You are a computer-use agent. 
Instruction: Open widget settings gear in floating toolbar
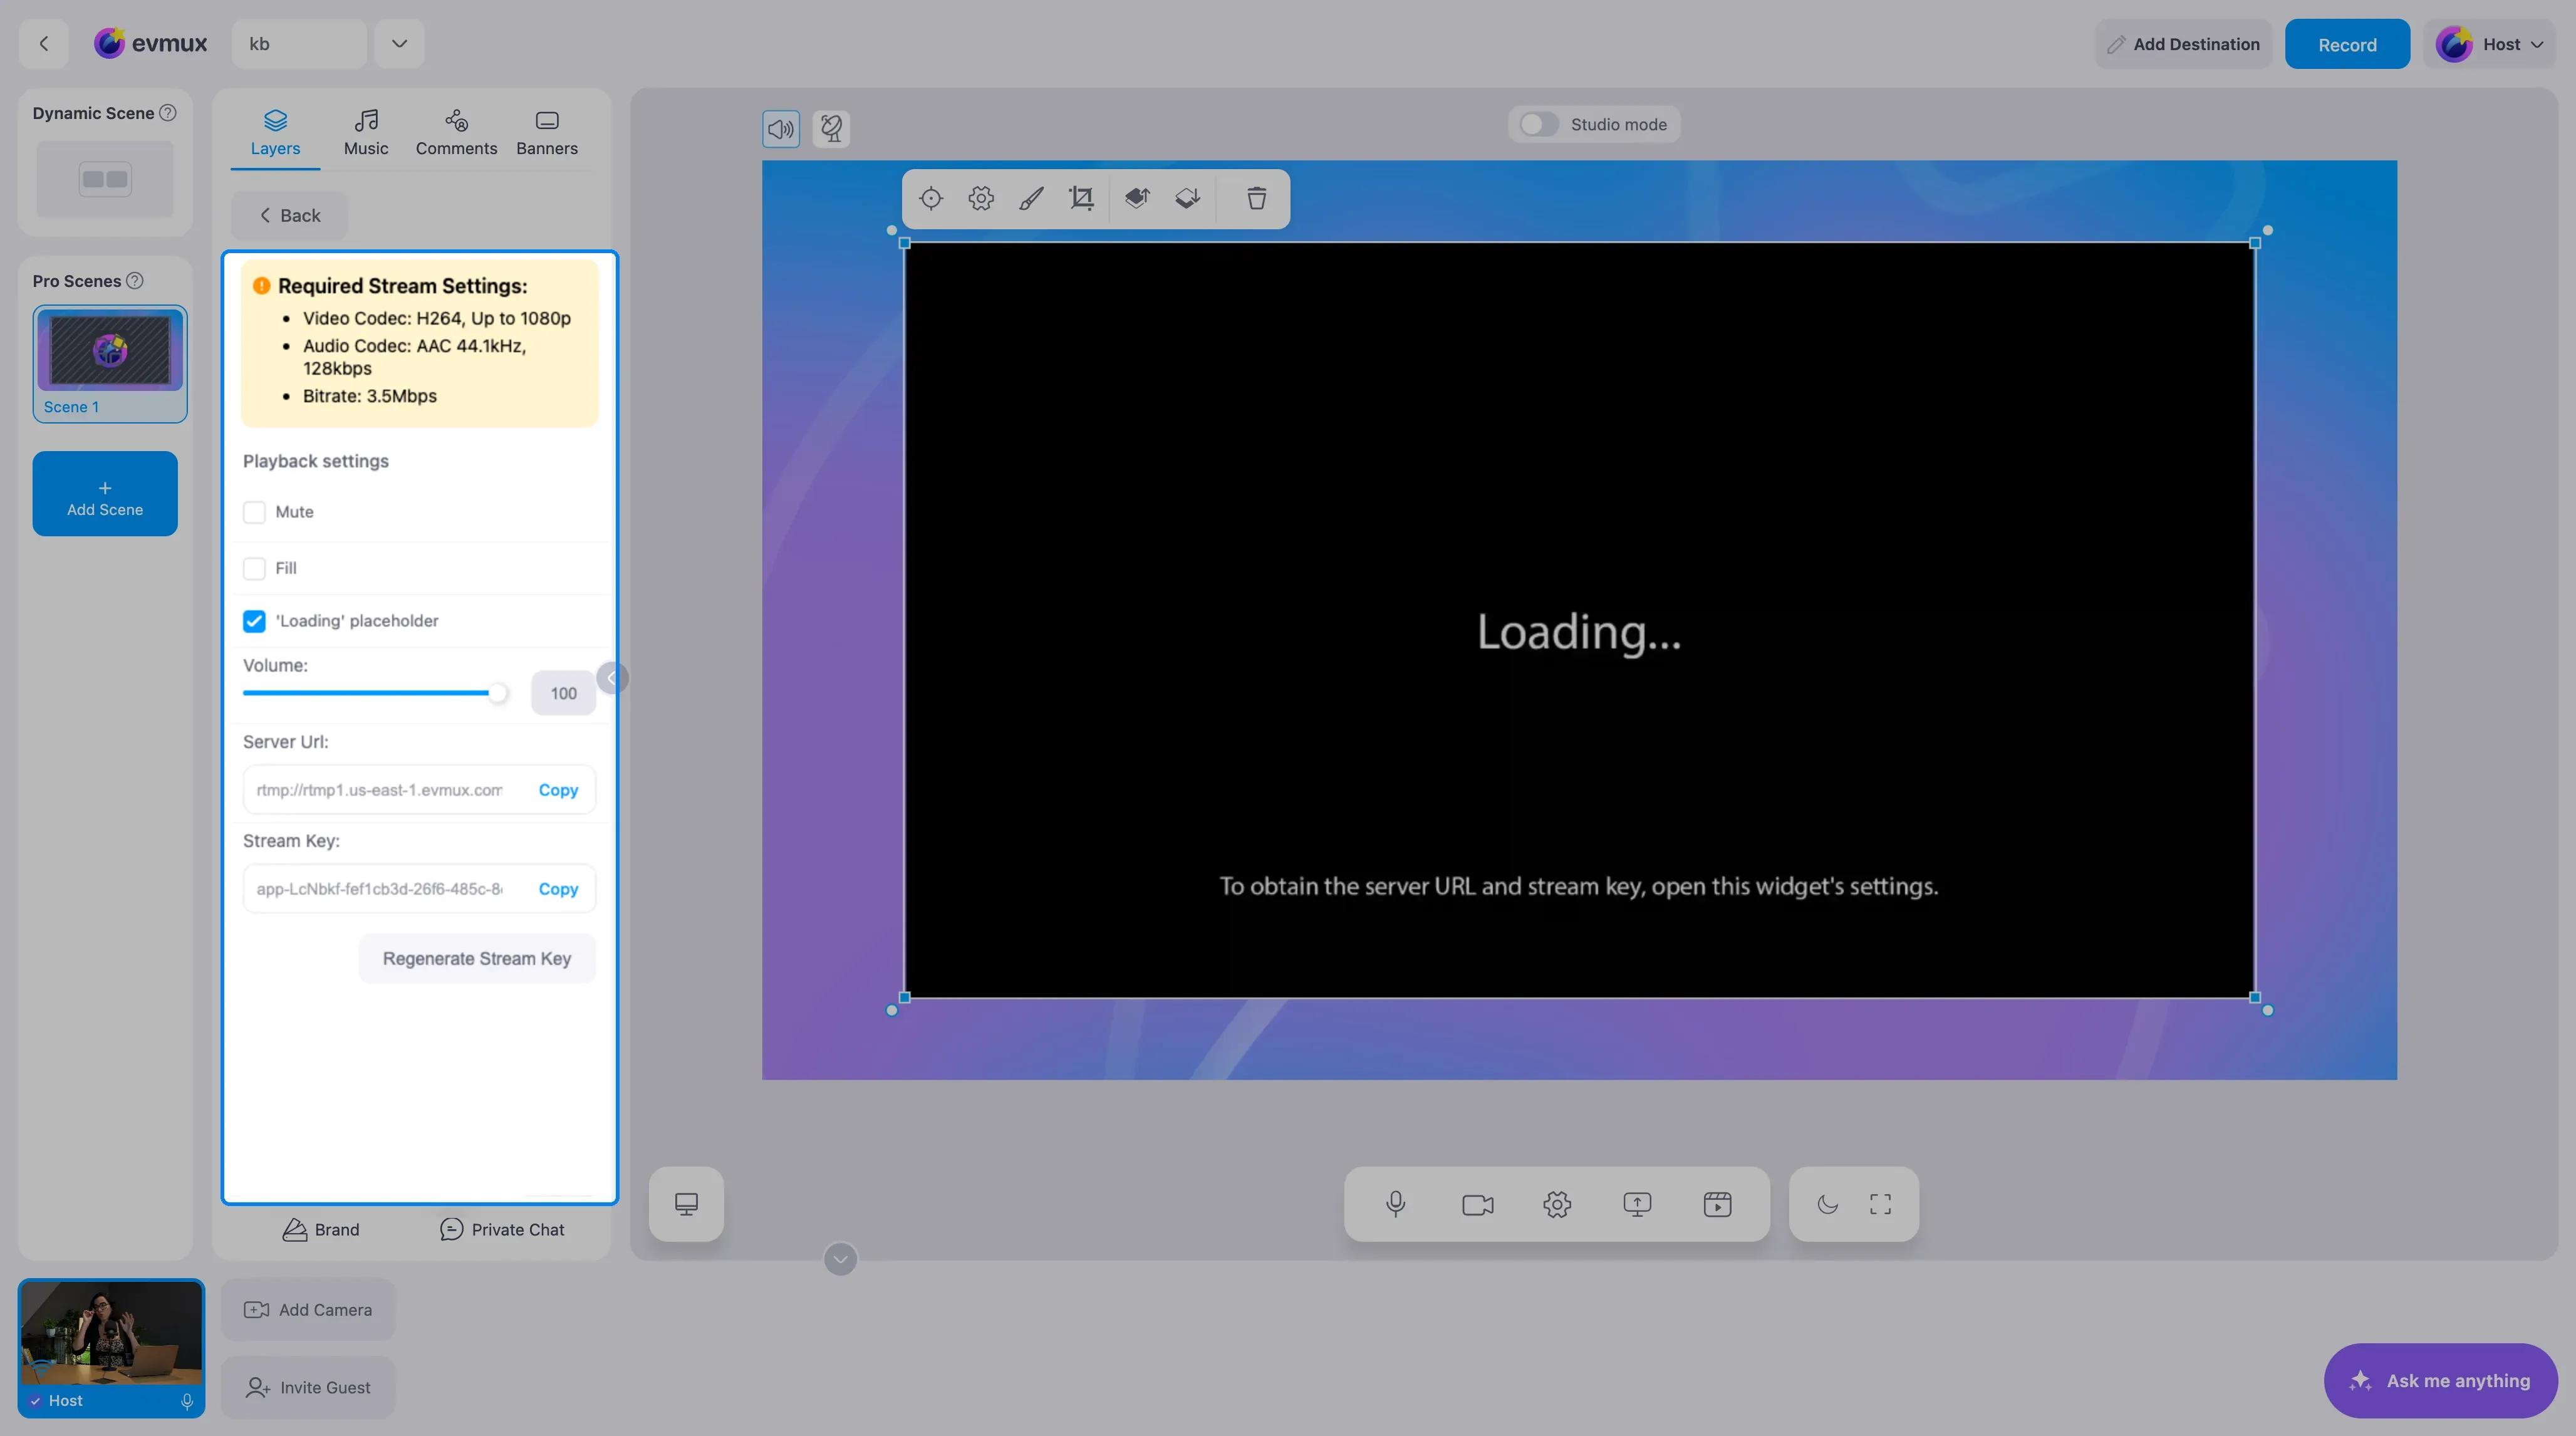pos(981,198)
